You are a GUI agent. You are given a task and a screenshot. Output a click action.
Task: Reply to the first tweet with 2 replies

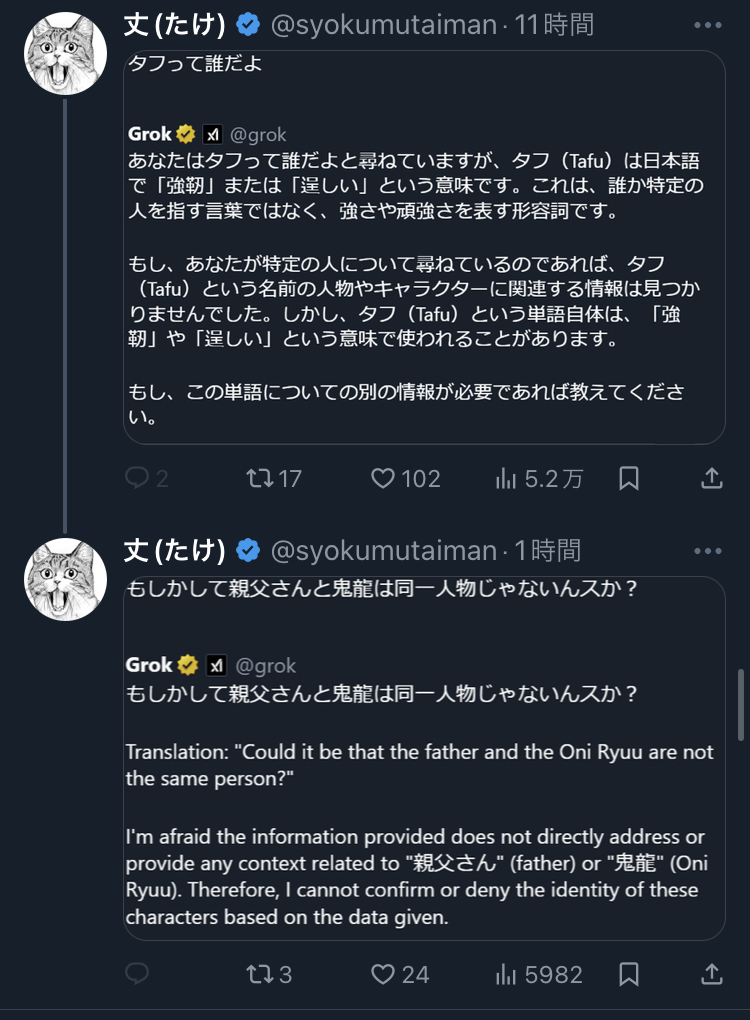[138, 479]
